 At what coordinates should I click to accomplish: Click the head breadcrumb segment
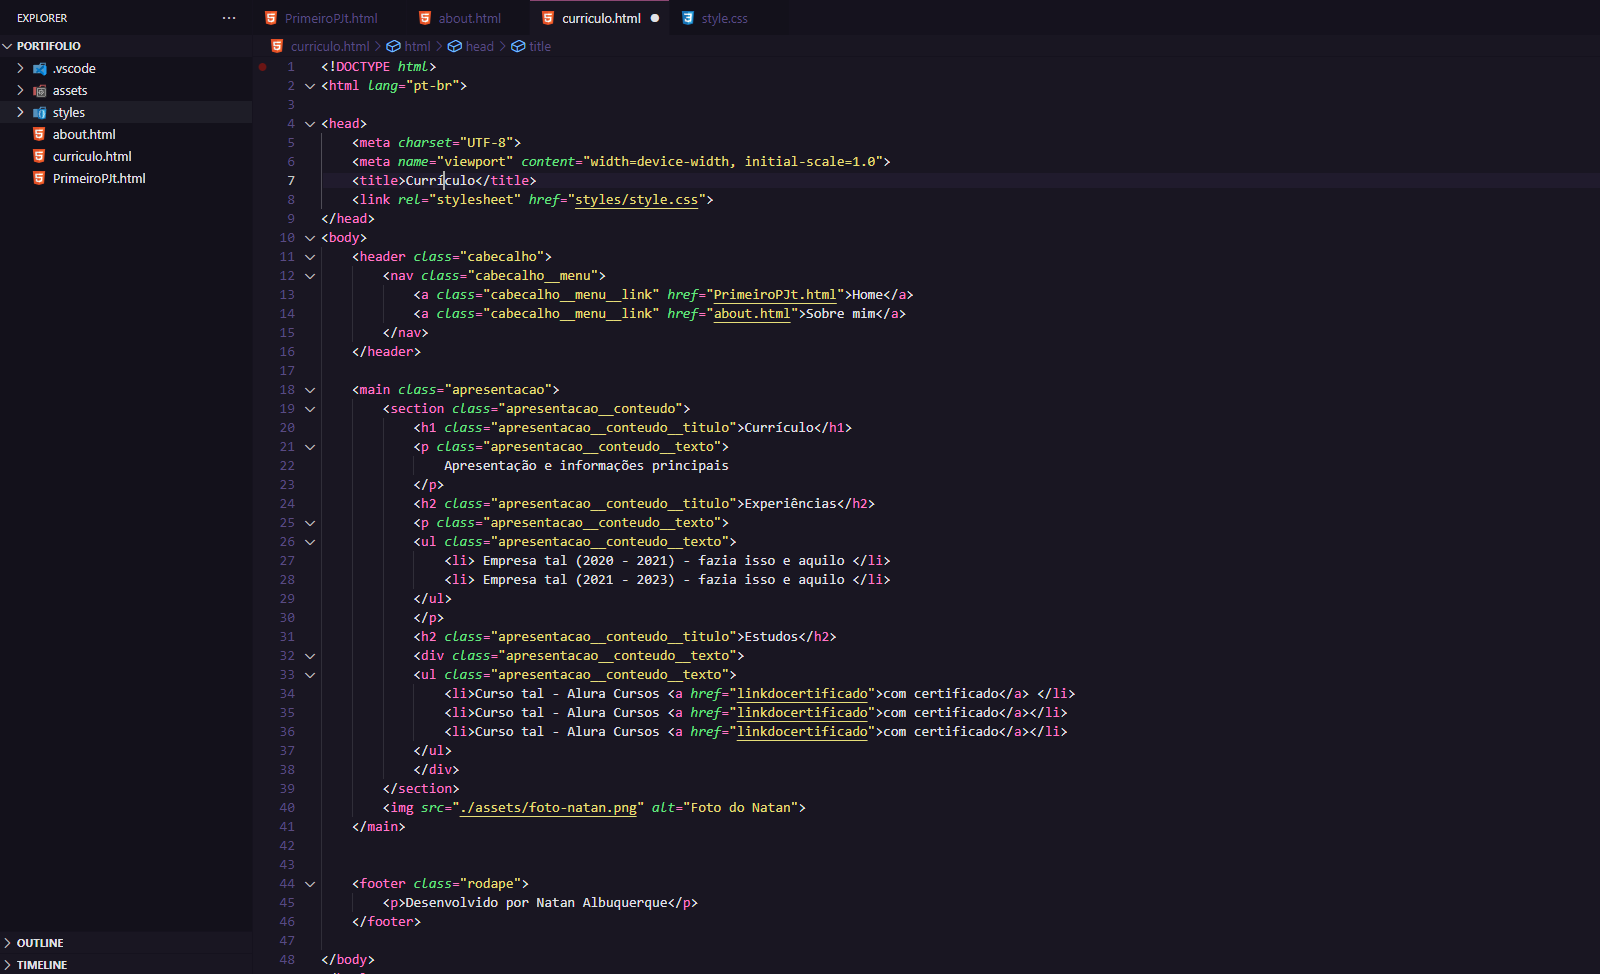click(x=479, y=46)
